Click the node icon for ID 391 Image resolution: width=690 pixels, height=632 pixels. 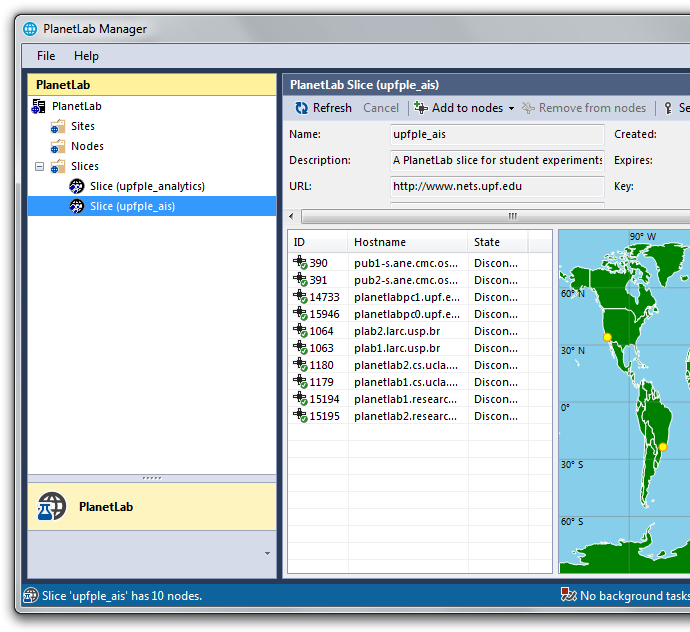[x=300, y=279]
